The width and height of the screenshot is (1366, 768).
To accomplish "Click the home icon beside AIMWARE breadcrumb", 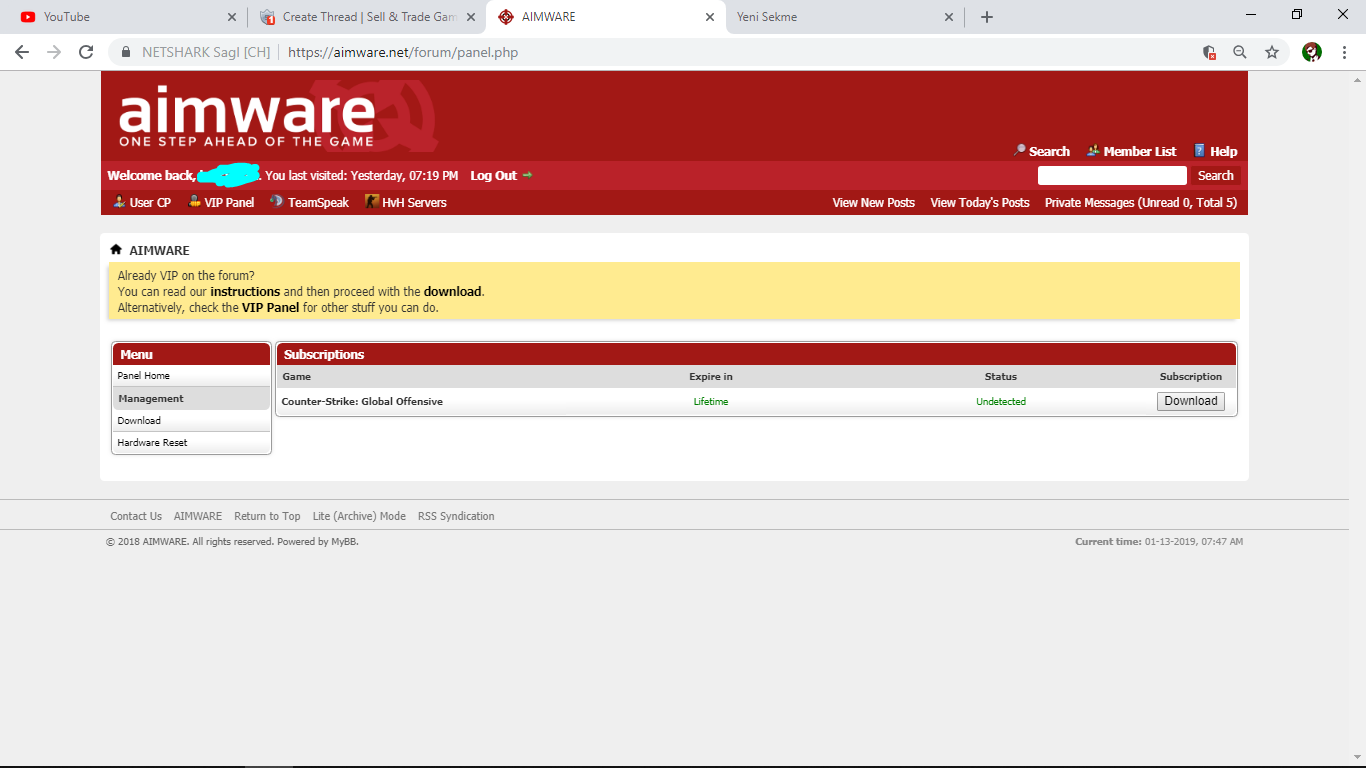I will pos(116,249).
